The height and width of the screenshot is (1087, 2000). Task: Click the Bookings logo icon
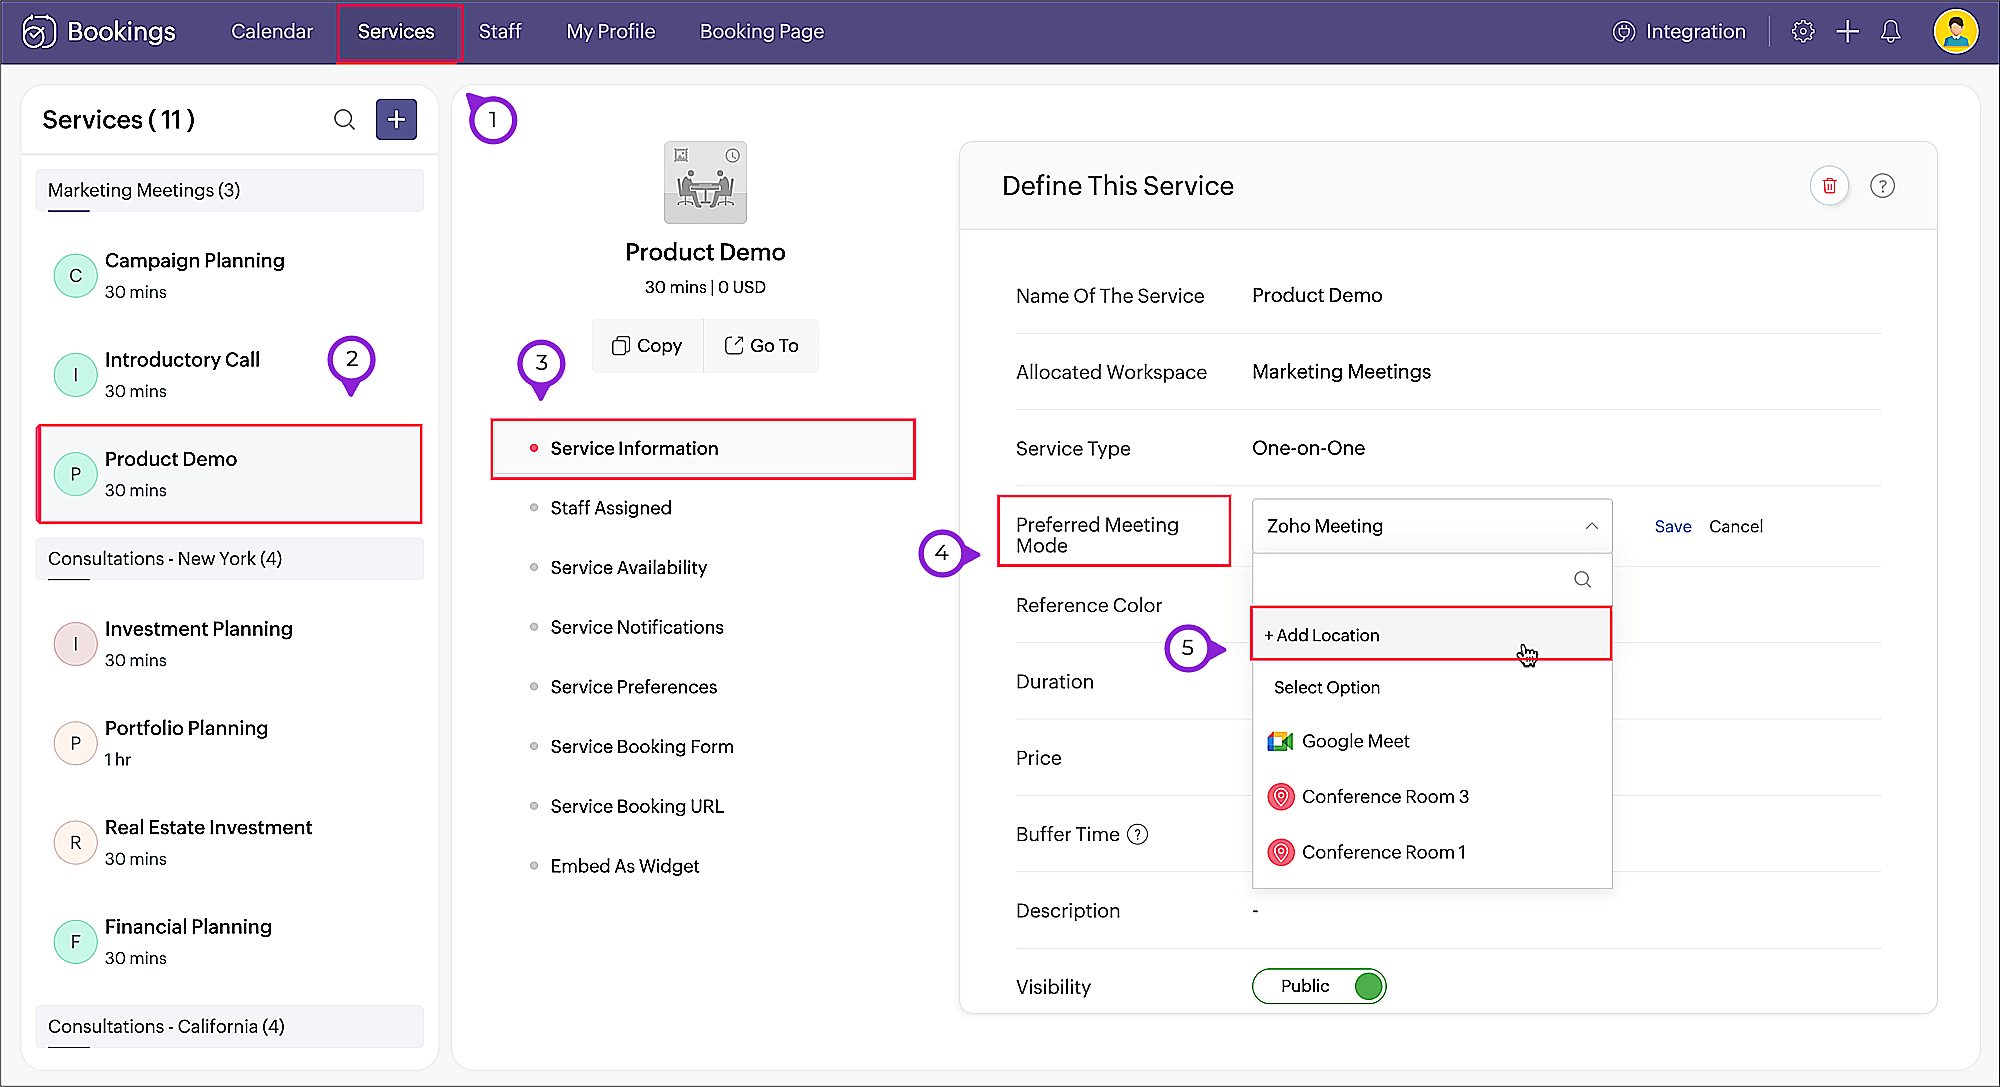pyautogui.click(x=39, y=31)
